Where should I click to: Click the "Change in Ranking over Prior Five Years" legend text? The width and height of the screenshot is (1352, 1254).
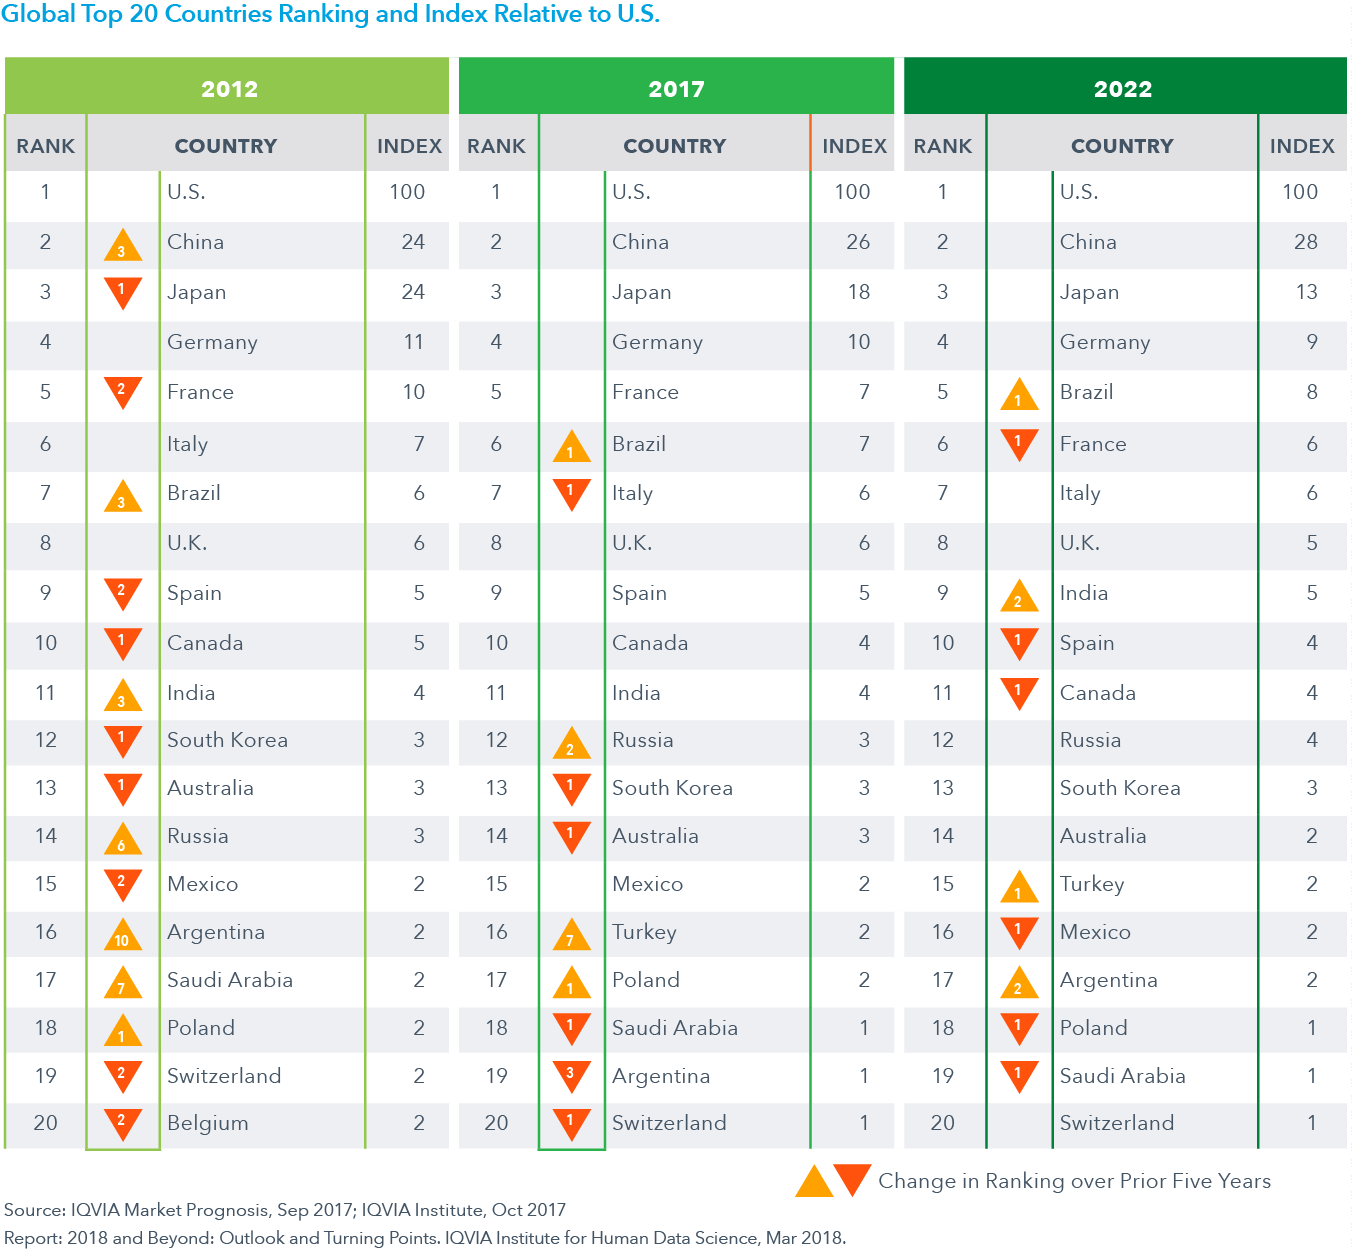(1074, 1181)
